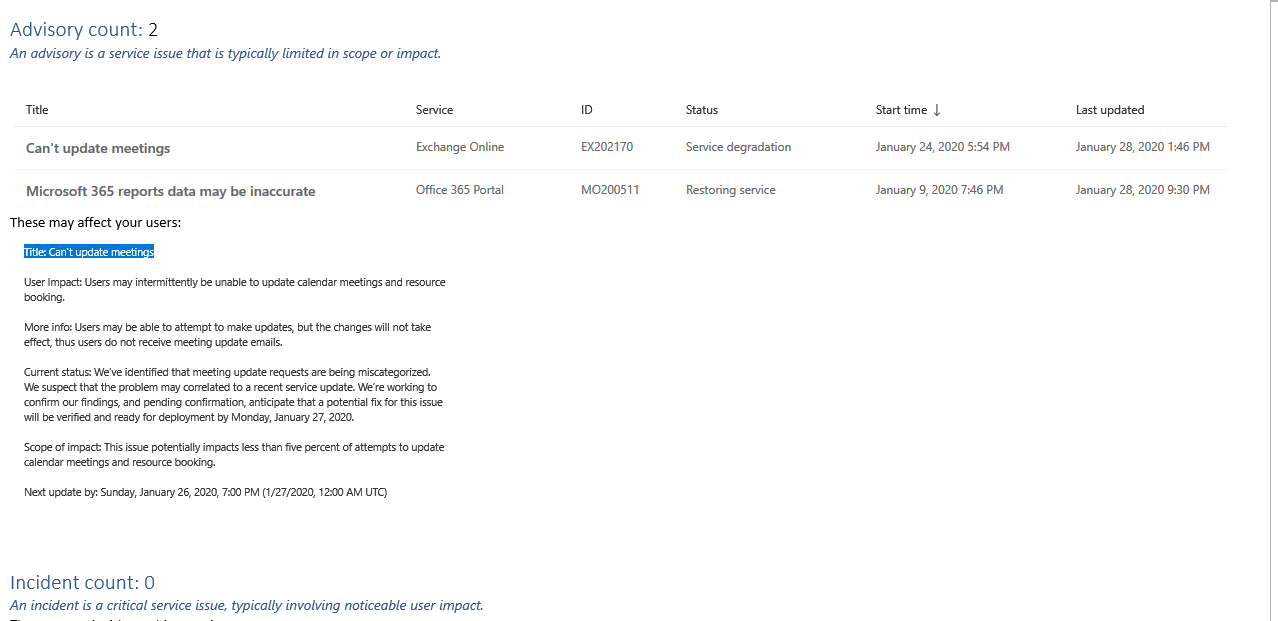Select the Office 365 Portal service cell
This screenshot has width=1278, height=621.
[x=462, y=190]
